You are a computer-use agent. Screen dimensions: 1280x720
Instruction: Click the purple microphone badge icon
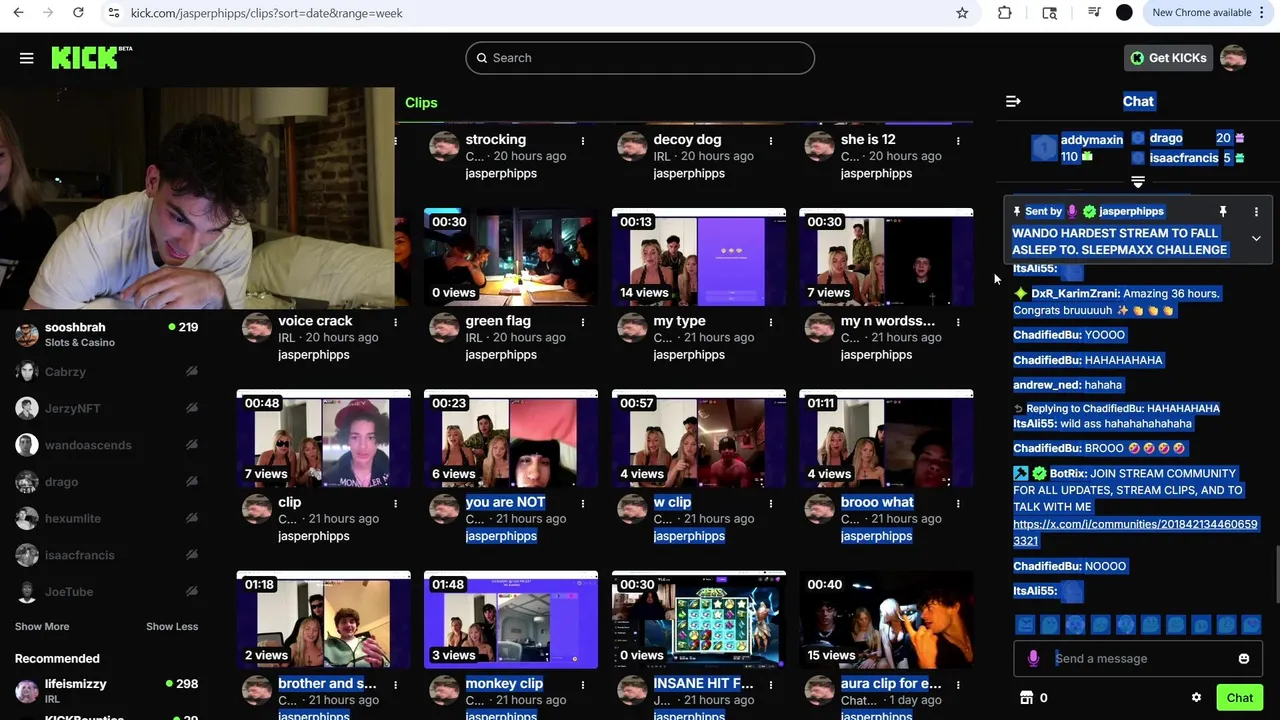click(1033, 658)
